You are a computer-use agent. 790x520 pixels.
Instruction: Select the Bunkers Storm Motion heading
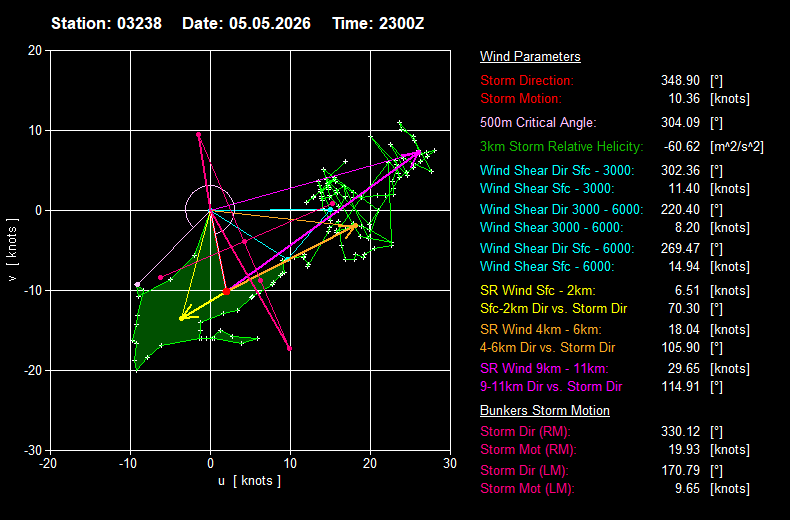coord(545,411)
